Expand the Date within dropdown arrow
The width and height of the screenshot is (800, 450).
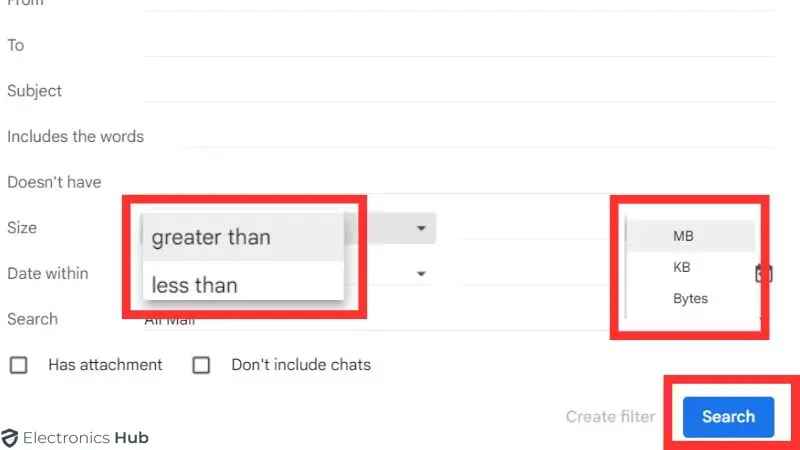point(421,273)
